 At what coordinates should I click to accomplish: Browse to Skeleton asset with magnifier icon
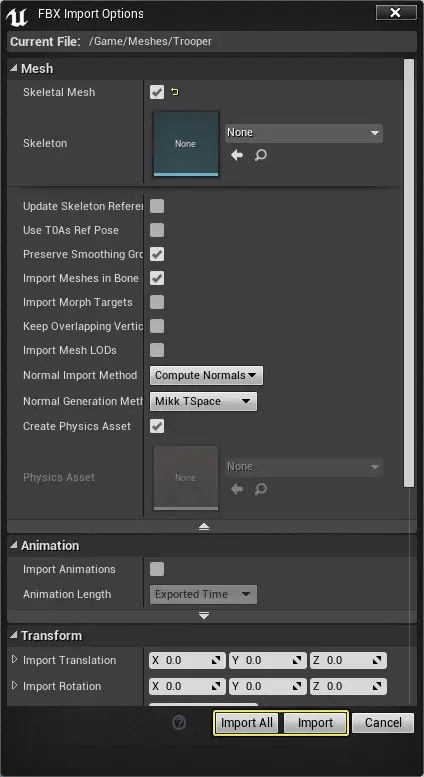(261, 156)
